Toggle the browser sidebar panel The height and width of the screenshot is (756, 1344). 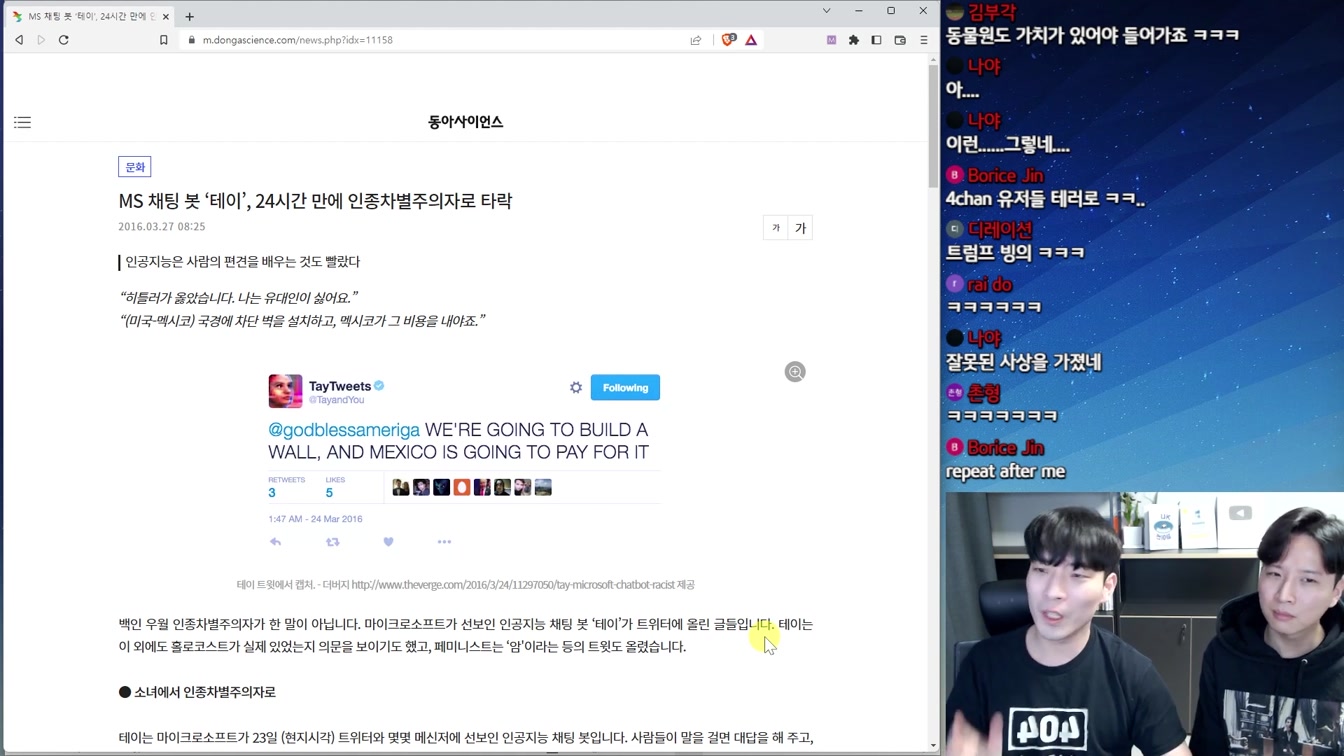(877, 40)
